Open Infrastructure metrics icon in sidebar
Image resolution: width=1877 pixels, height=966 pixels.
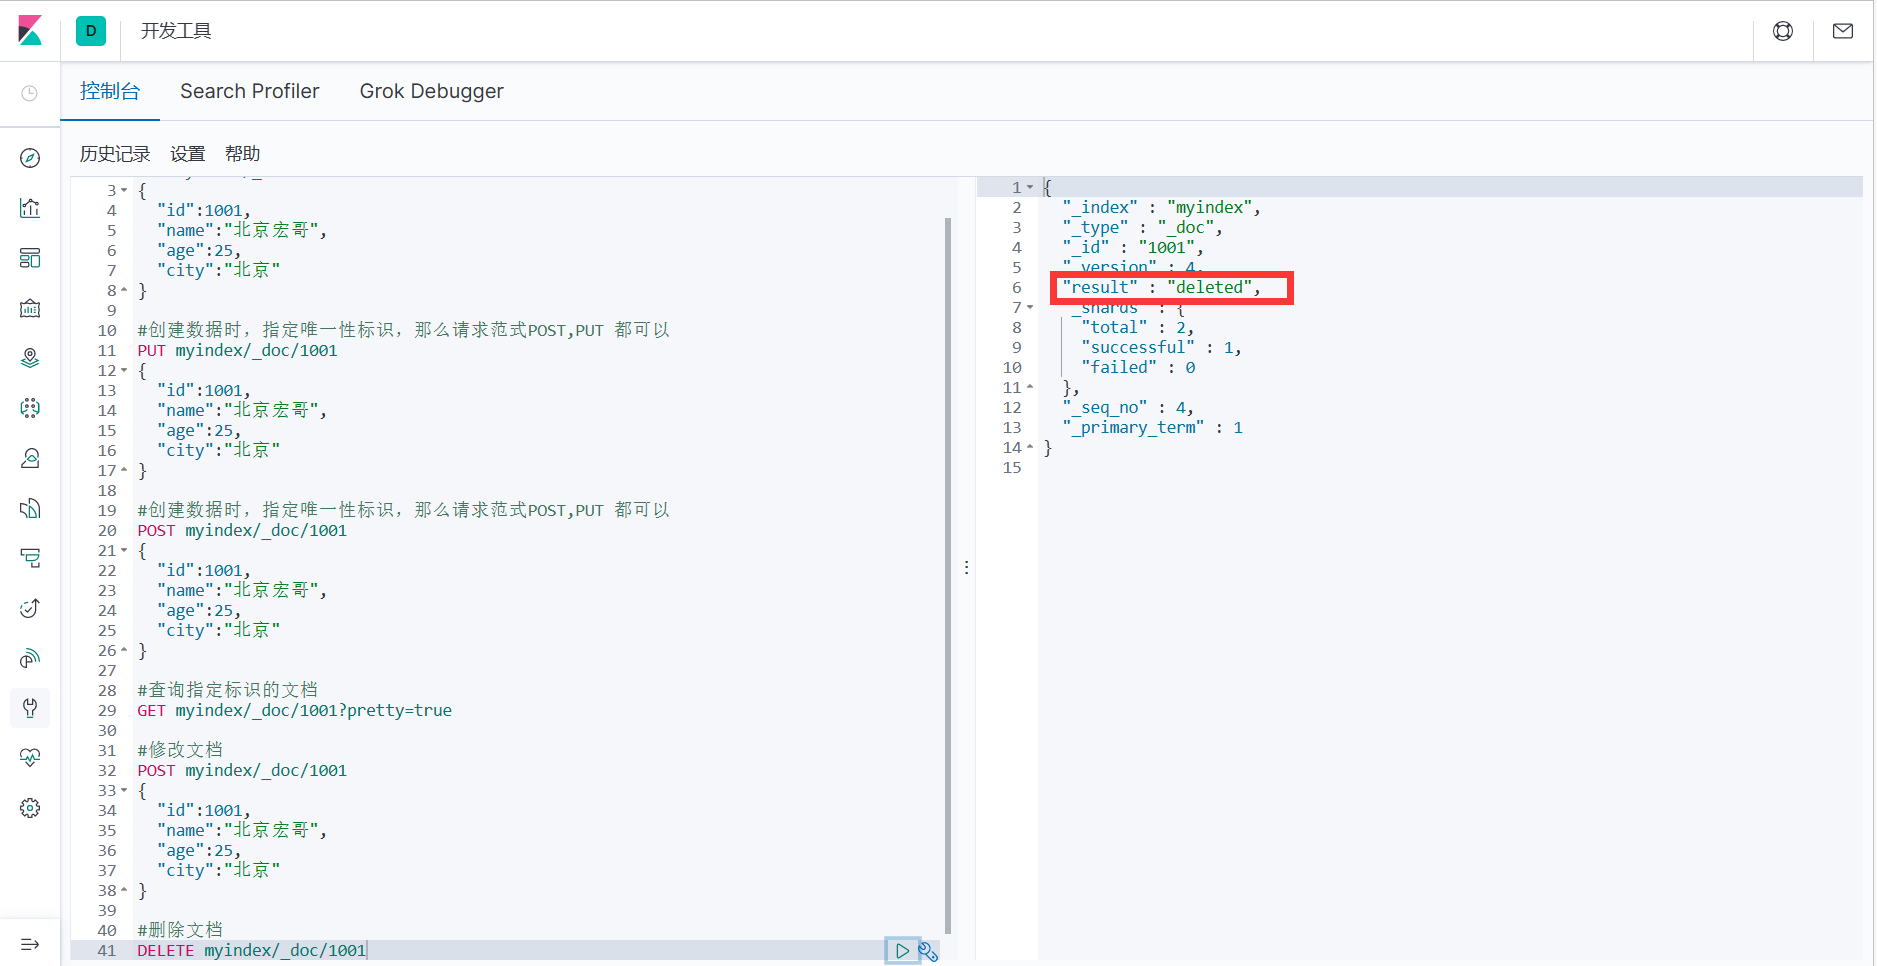tap(30, 458)
